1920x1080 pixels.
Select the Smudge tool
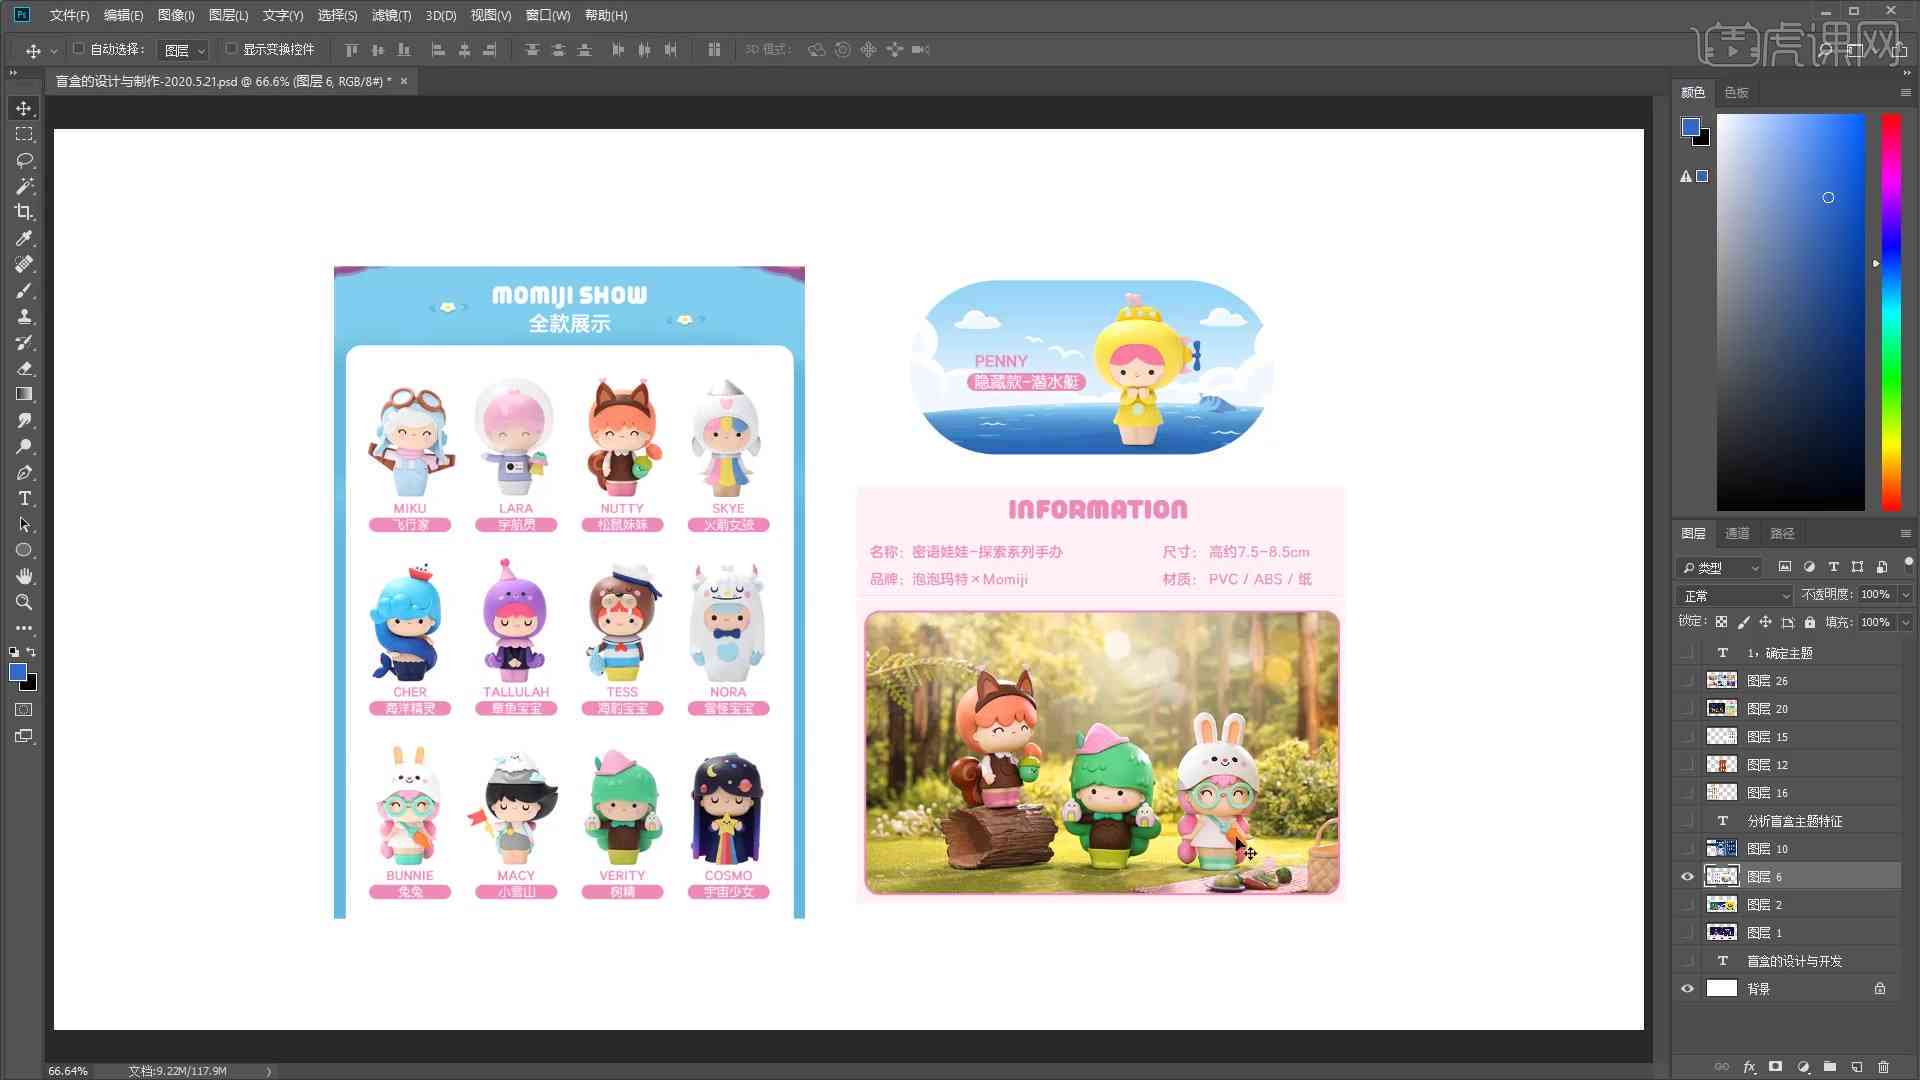[24, 420]
